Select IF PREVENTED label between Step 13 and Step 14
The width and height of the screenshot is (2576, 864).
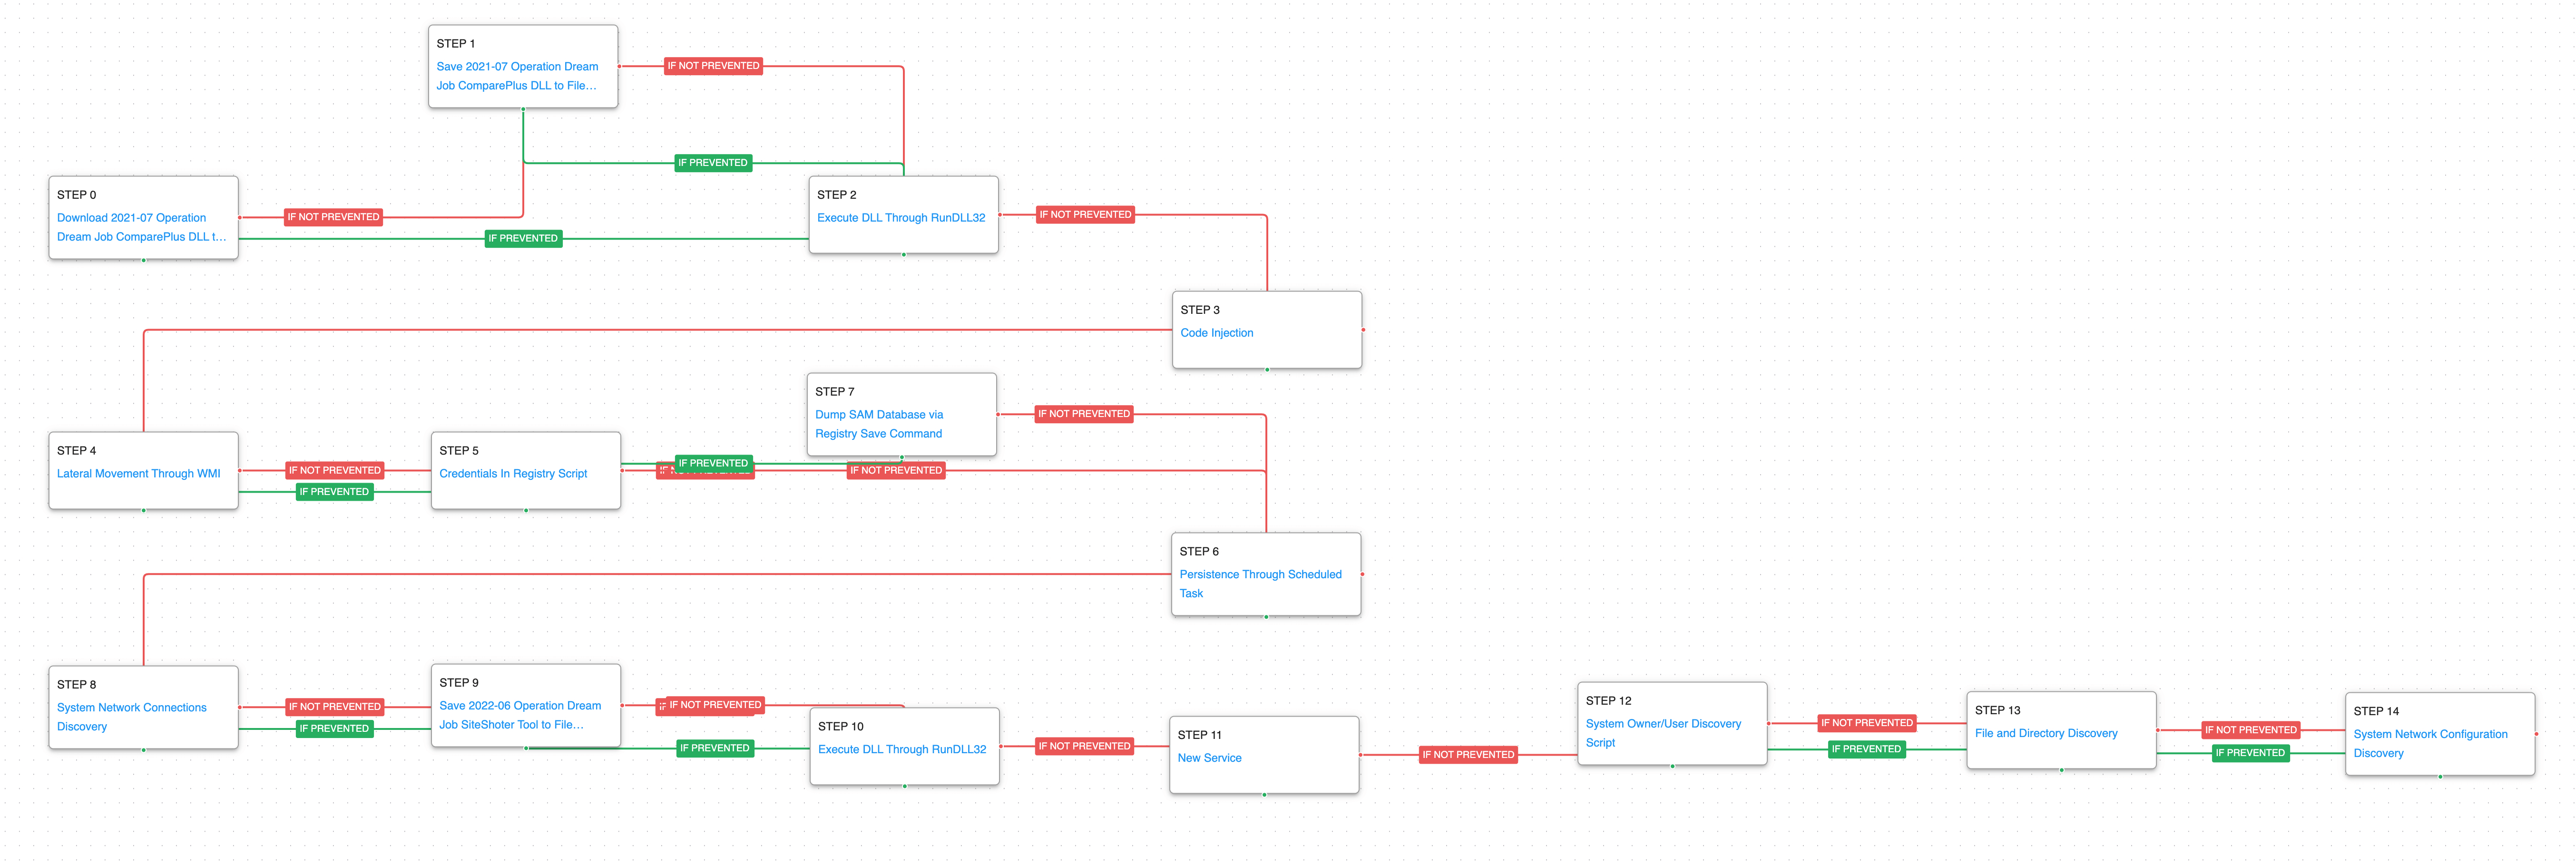[2249, 753]
